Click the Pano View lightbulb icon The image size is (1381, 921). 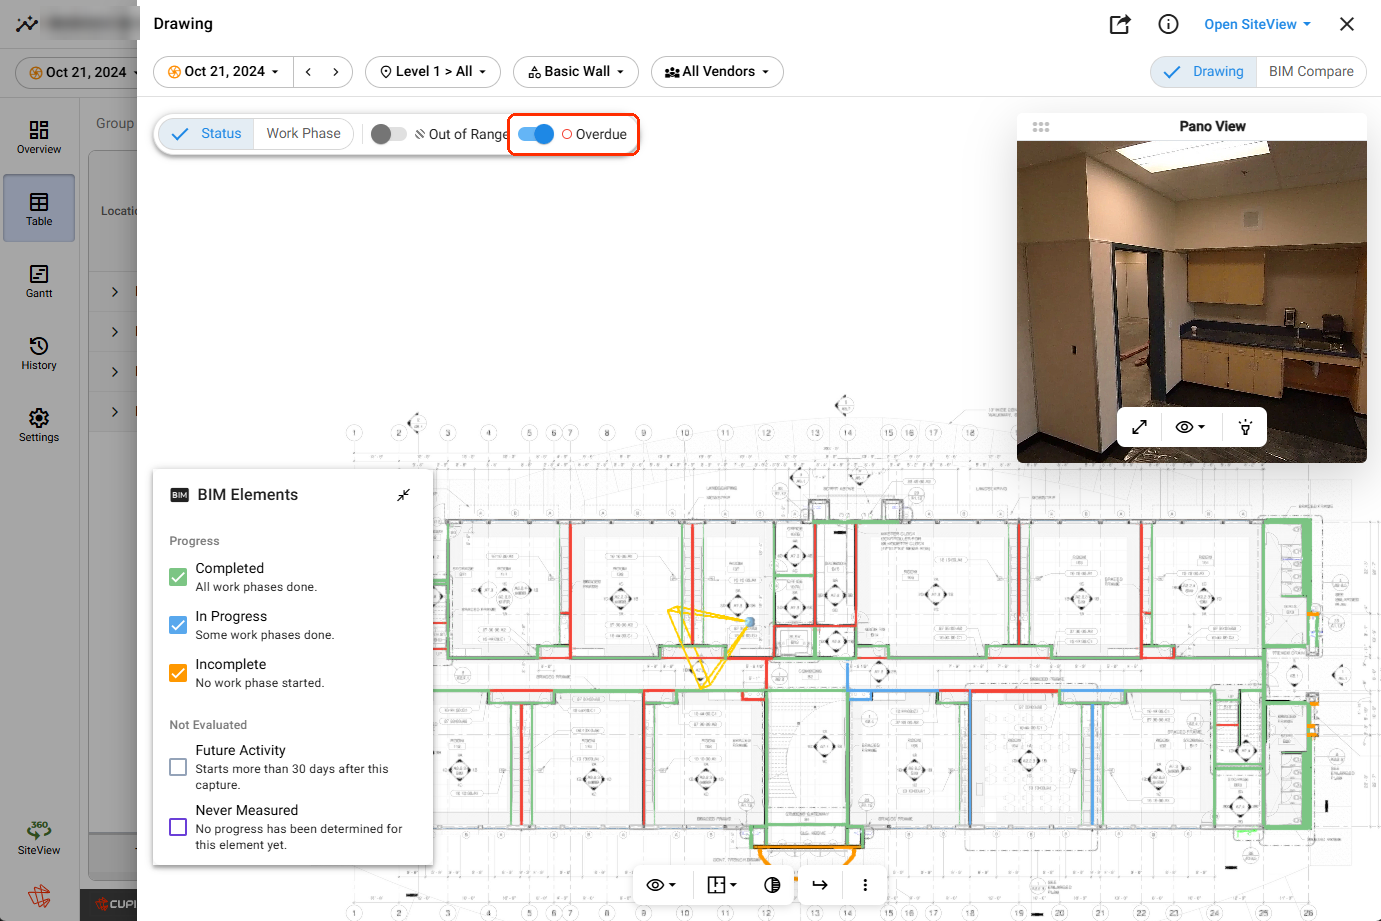point(1245,427)
